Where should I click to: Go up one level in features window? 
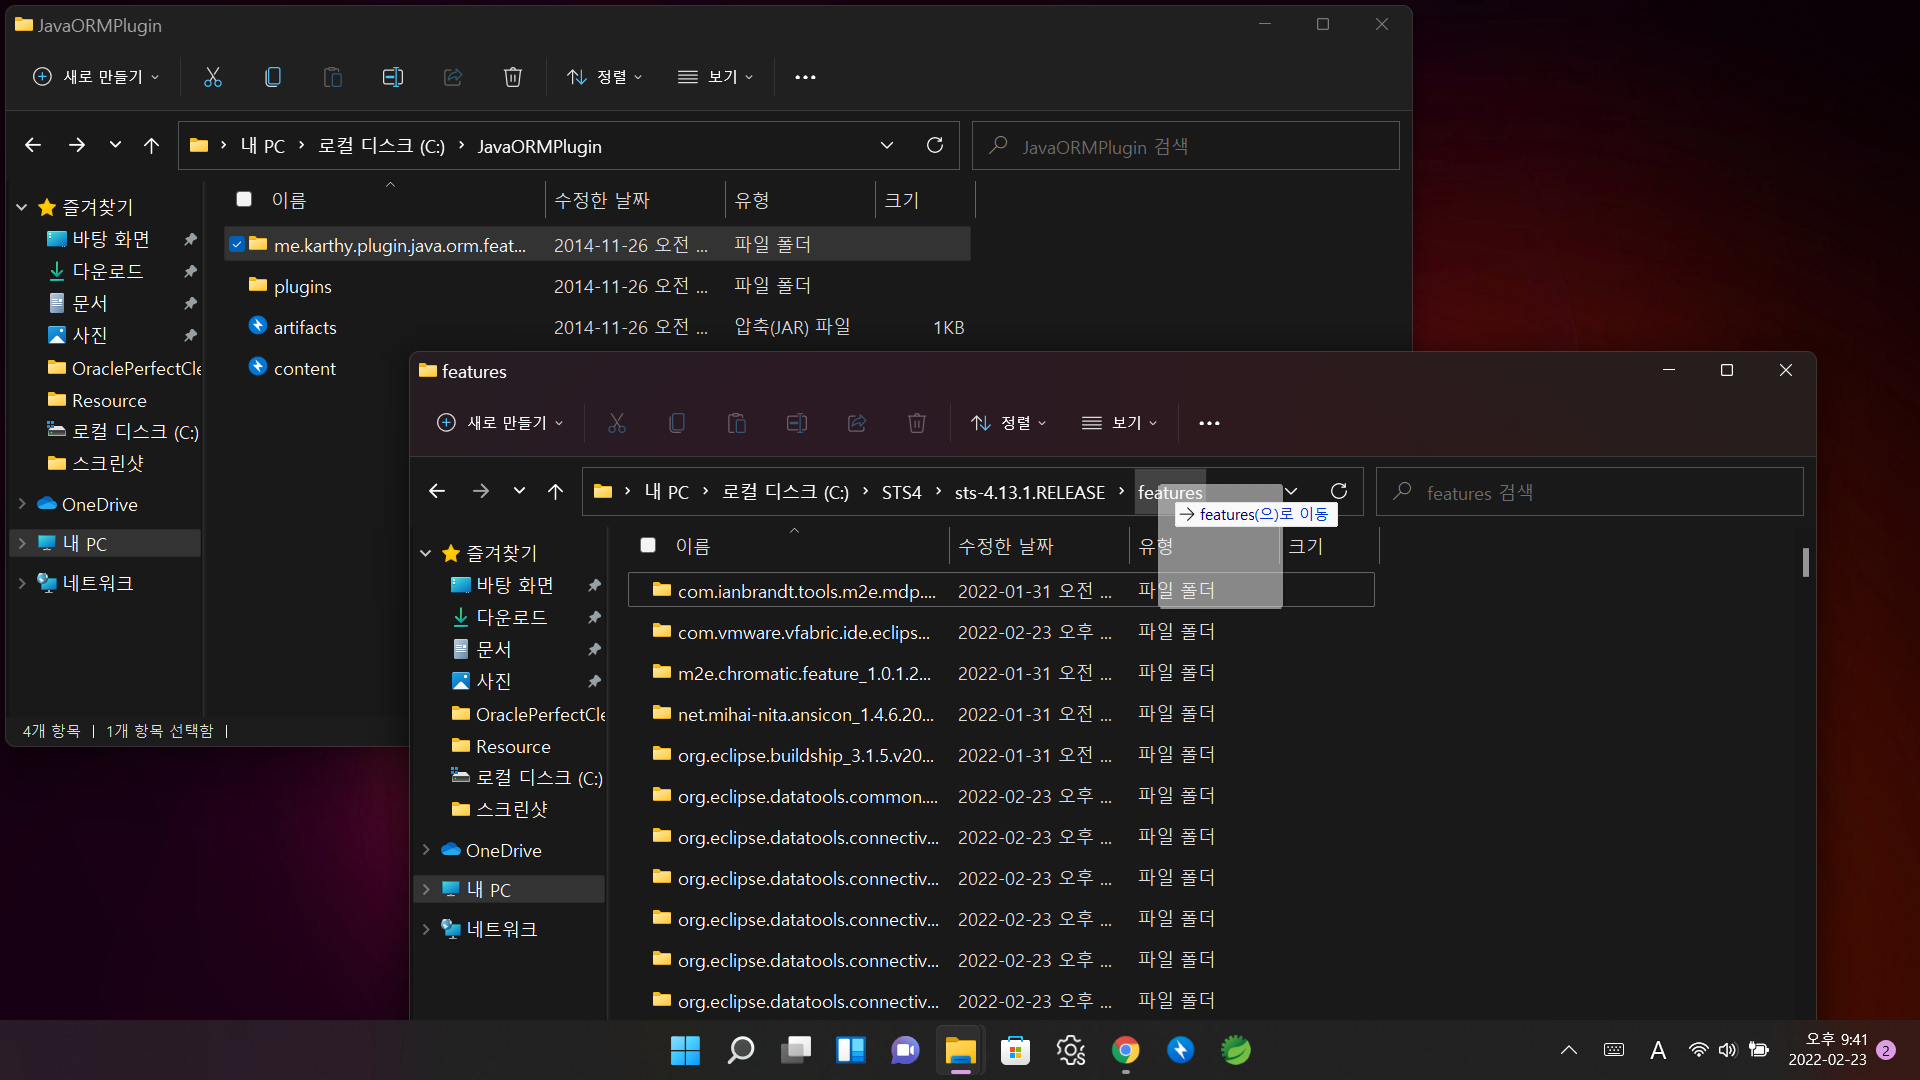click(555, 491)
